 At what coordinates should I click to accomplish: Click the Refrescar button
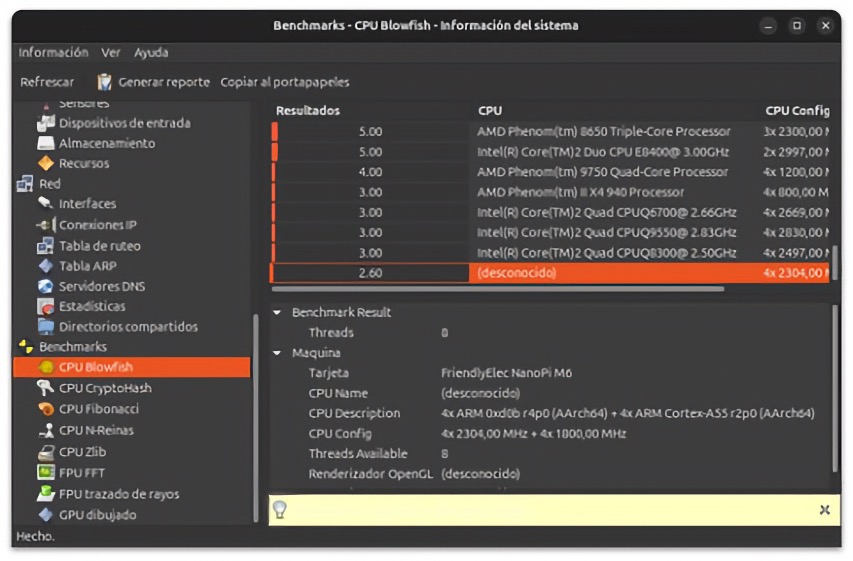click(47, 82)
